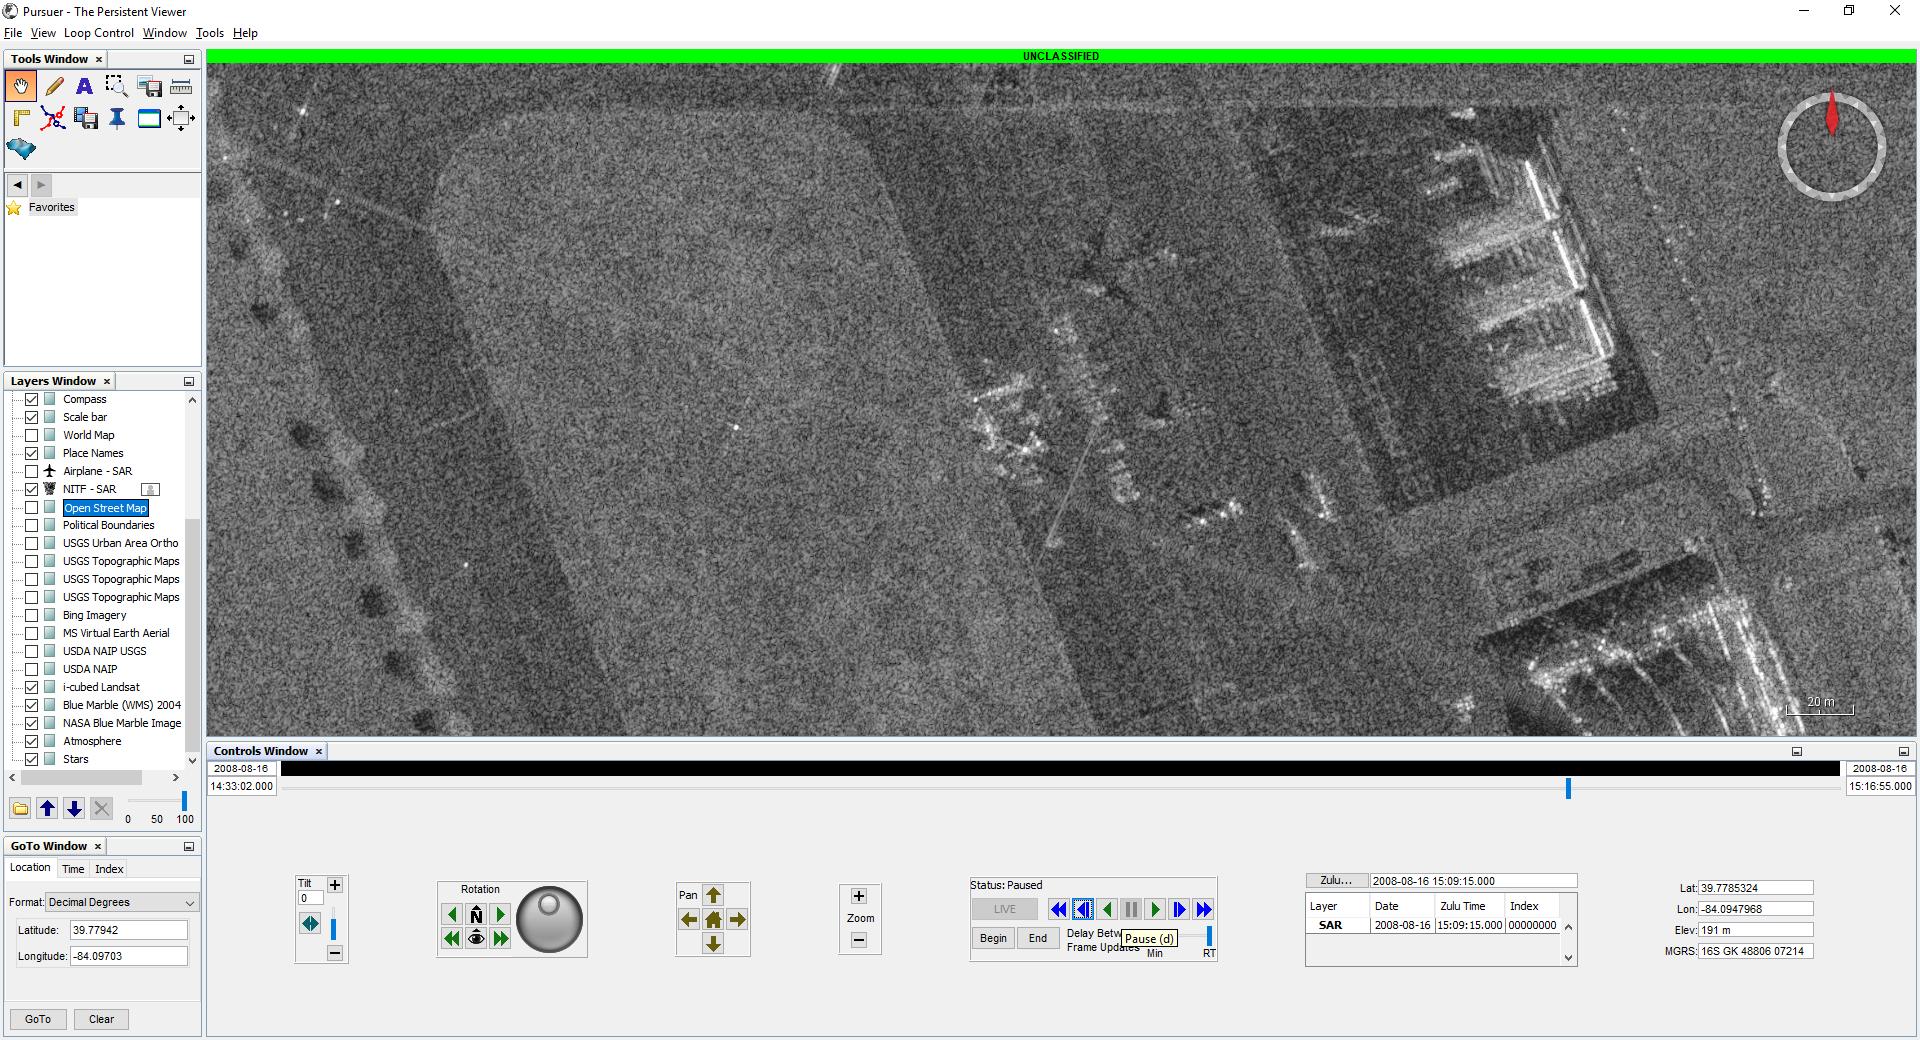Click the blue terrain surface tool
This screenshot has height=1040, width=1920.
coord(21,150)
